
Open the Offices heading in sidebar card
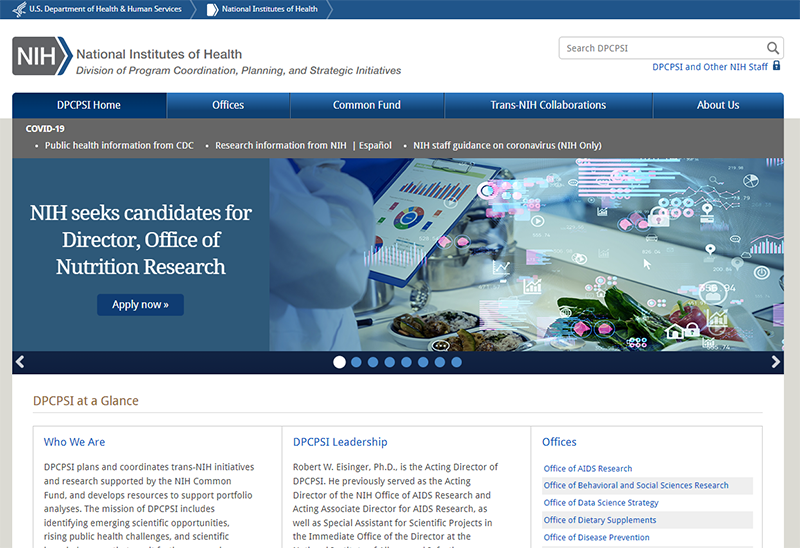point(559,442)
